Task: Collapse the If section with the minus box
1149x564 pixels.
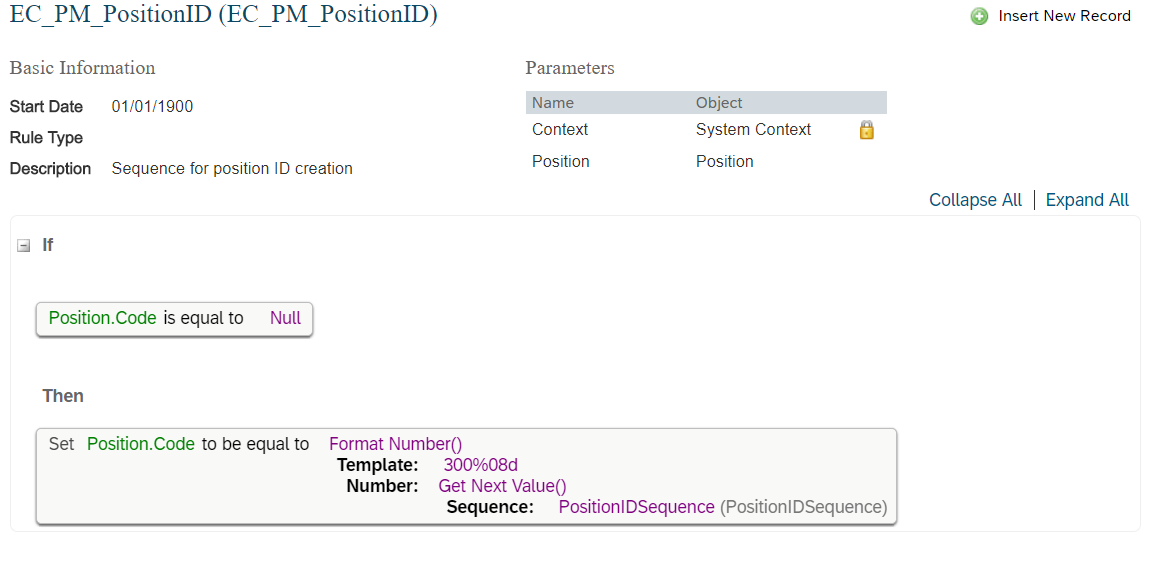Action: (23, 246)
